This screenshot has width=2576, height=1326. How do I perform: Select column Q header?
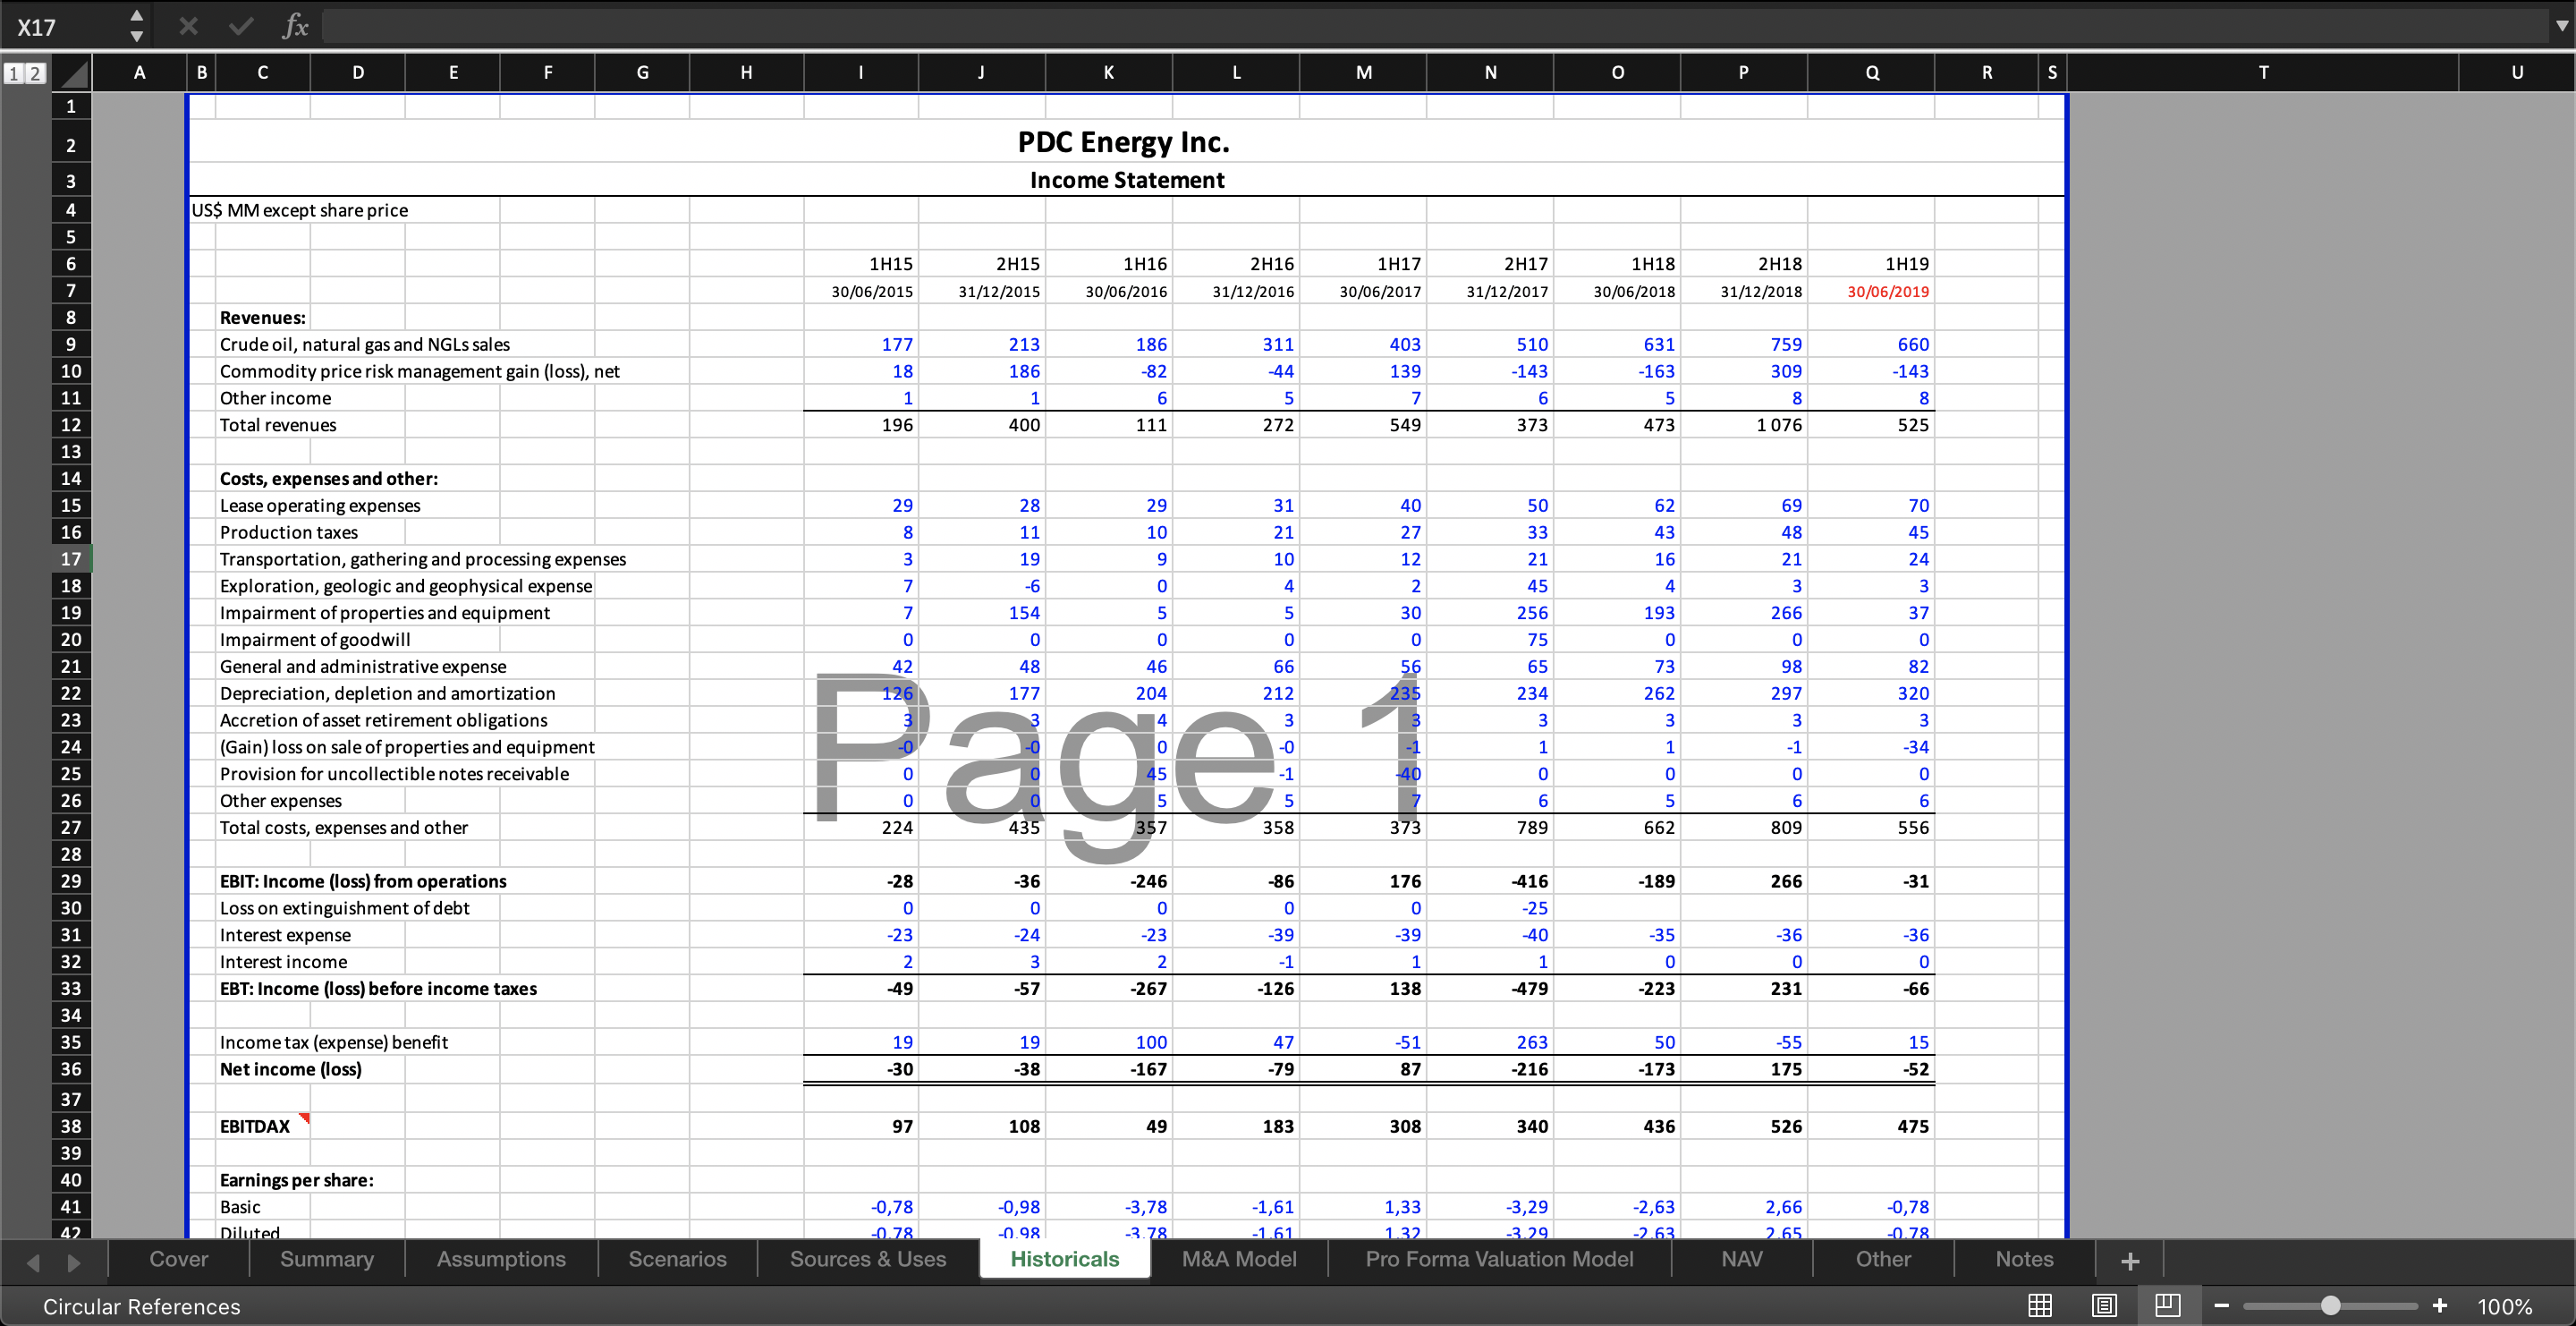pos(1872,73)
